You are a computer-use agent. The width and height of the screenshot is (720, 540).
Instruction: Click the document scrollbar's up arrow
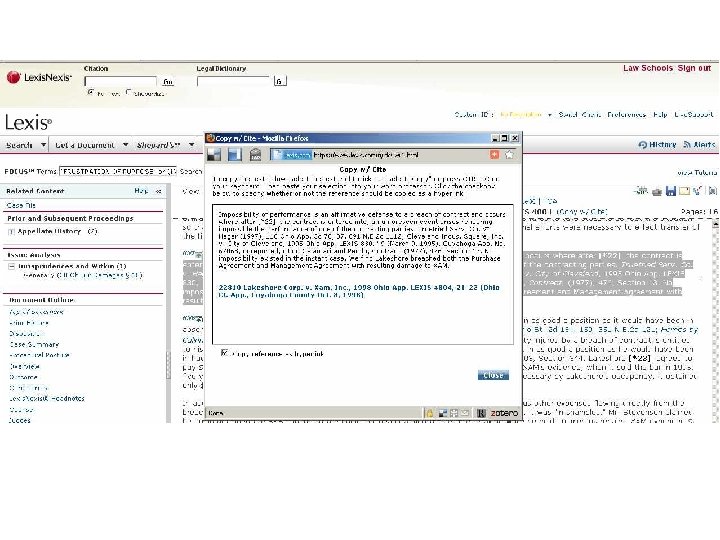click(715, 224)
